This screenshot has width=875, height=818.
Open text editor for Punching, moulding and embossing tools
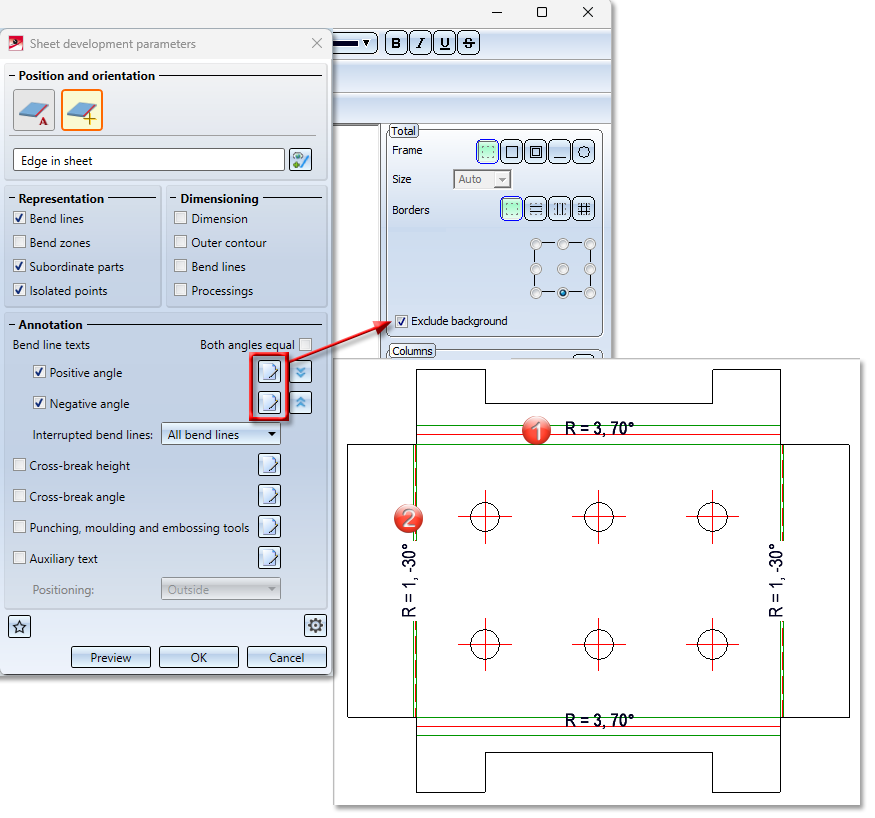(269, 527)
